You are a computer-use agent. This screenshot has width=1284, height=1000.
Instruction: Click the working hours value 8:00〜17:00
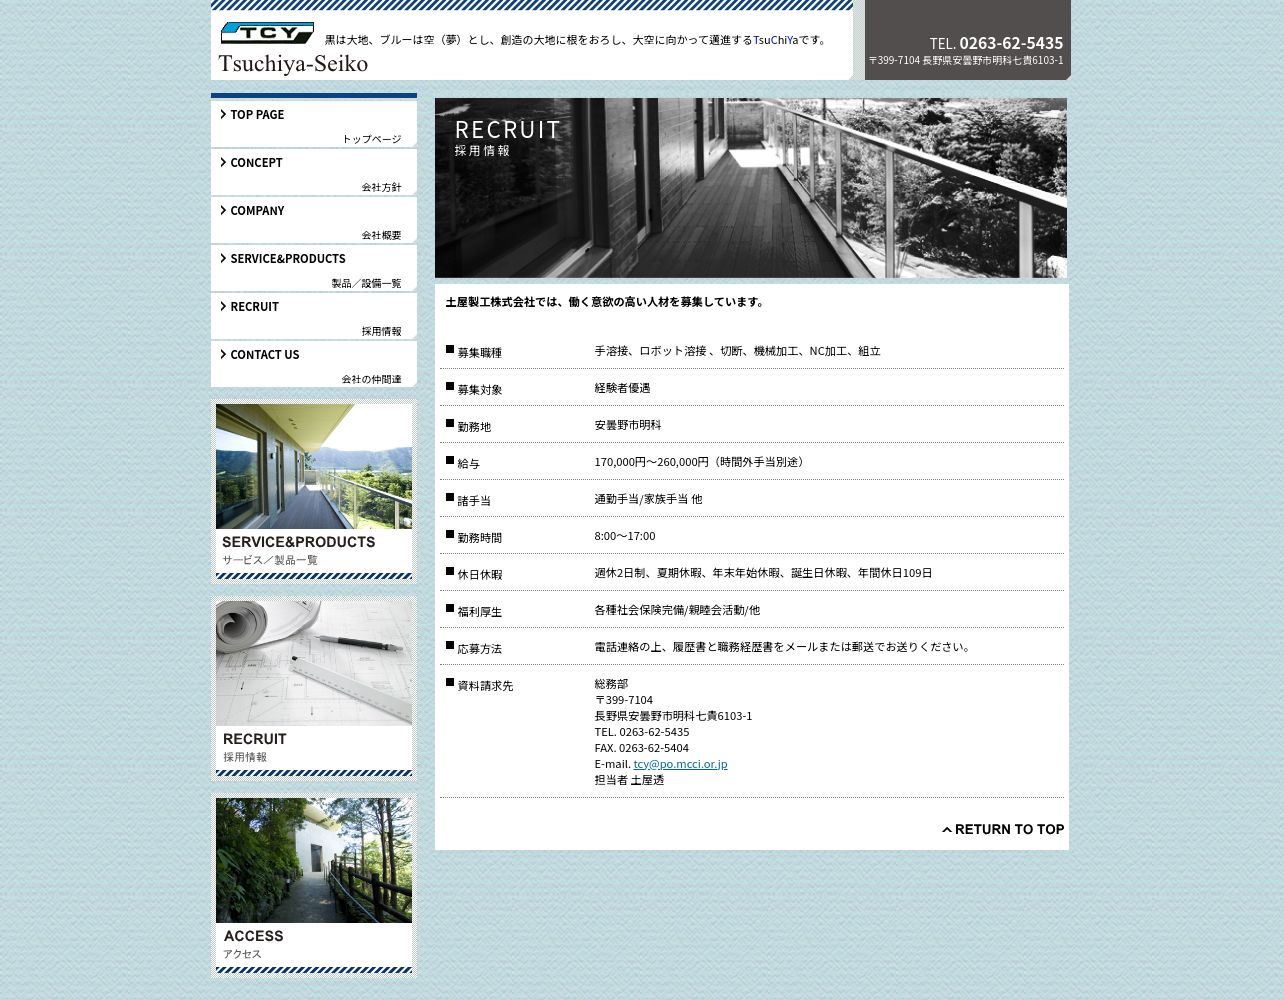[625, 536]
